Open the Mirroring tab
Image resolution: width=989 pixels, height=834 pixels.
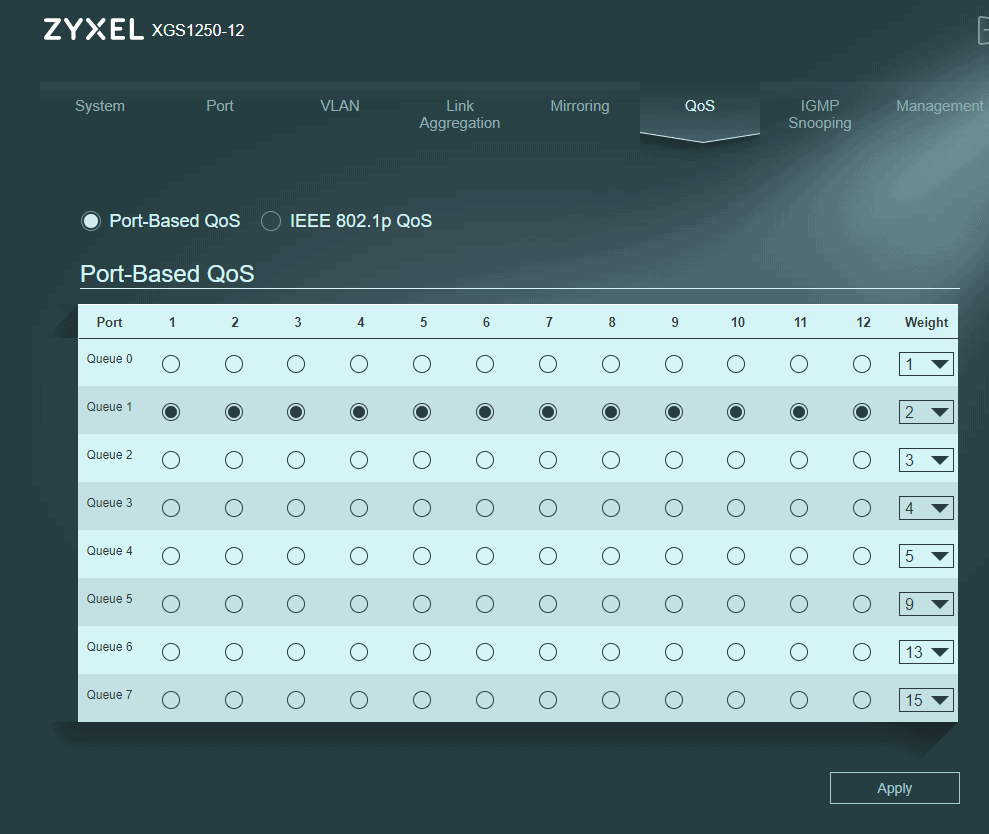tap(579, 106)
